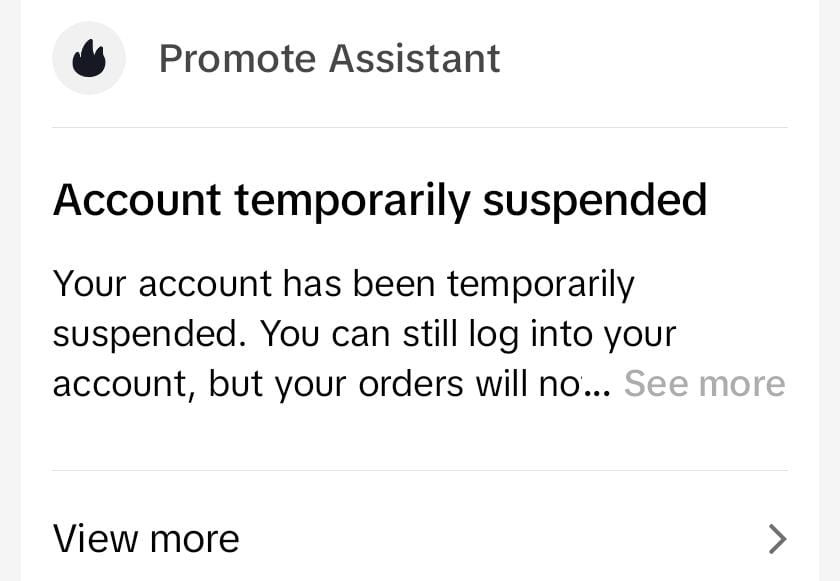
Task: Tap the right chevron beside View more
Action: pos(777,539)
